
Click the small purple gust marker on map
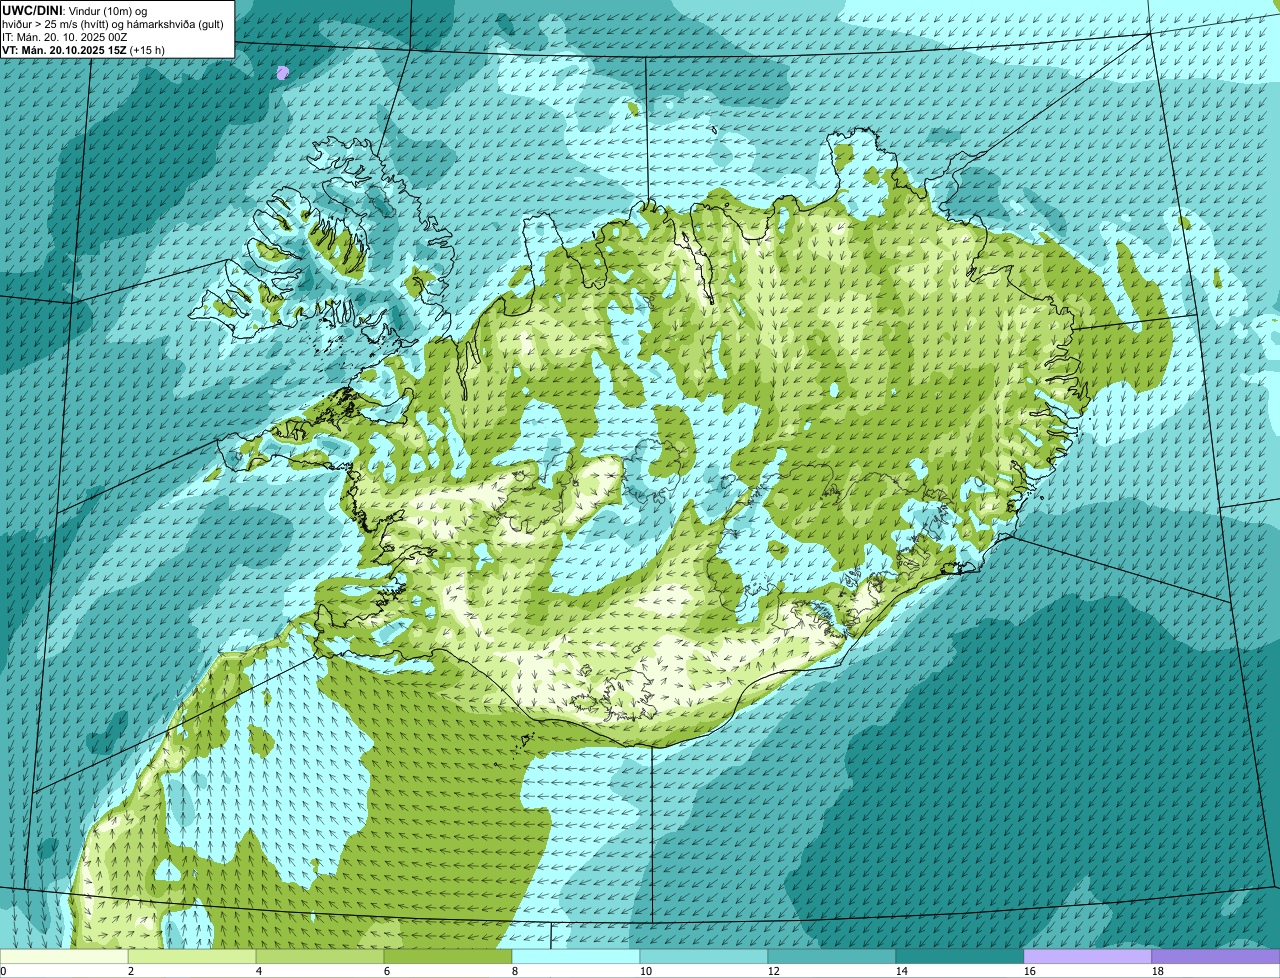tap(283, 72)
